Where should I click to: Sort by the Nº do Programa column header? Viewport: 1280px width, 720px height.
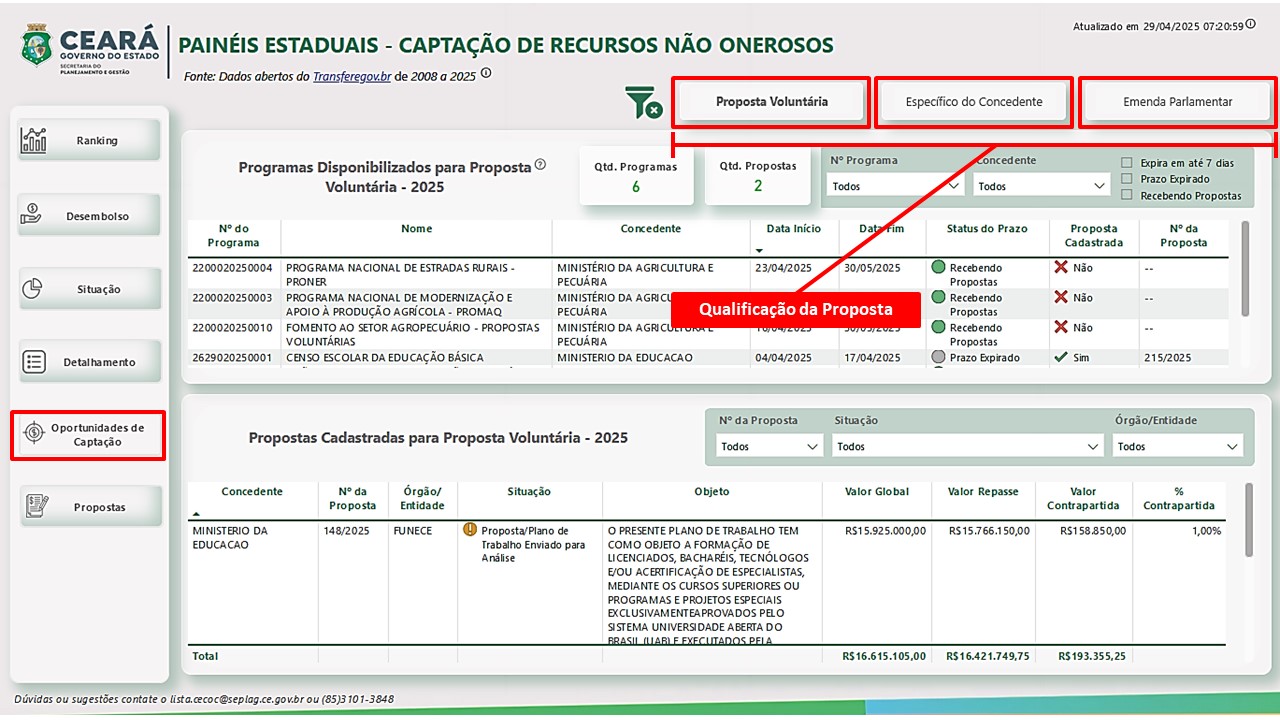(233, 236)
